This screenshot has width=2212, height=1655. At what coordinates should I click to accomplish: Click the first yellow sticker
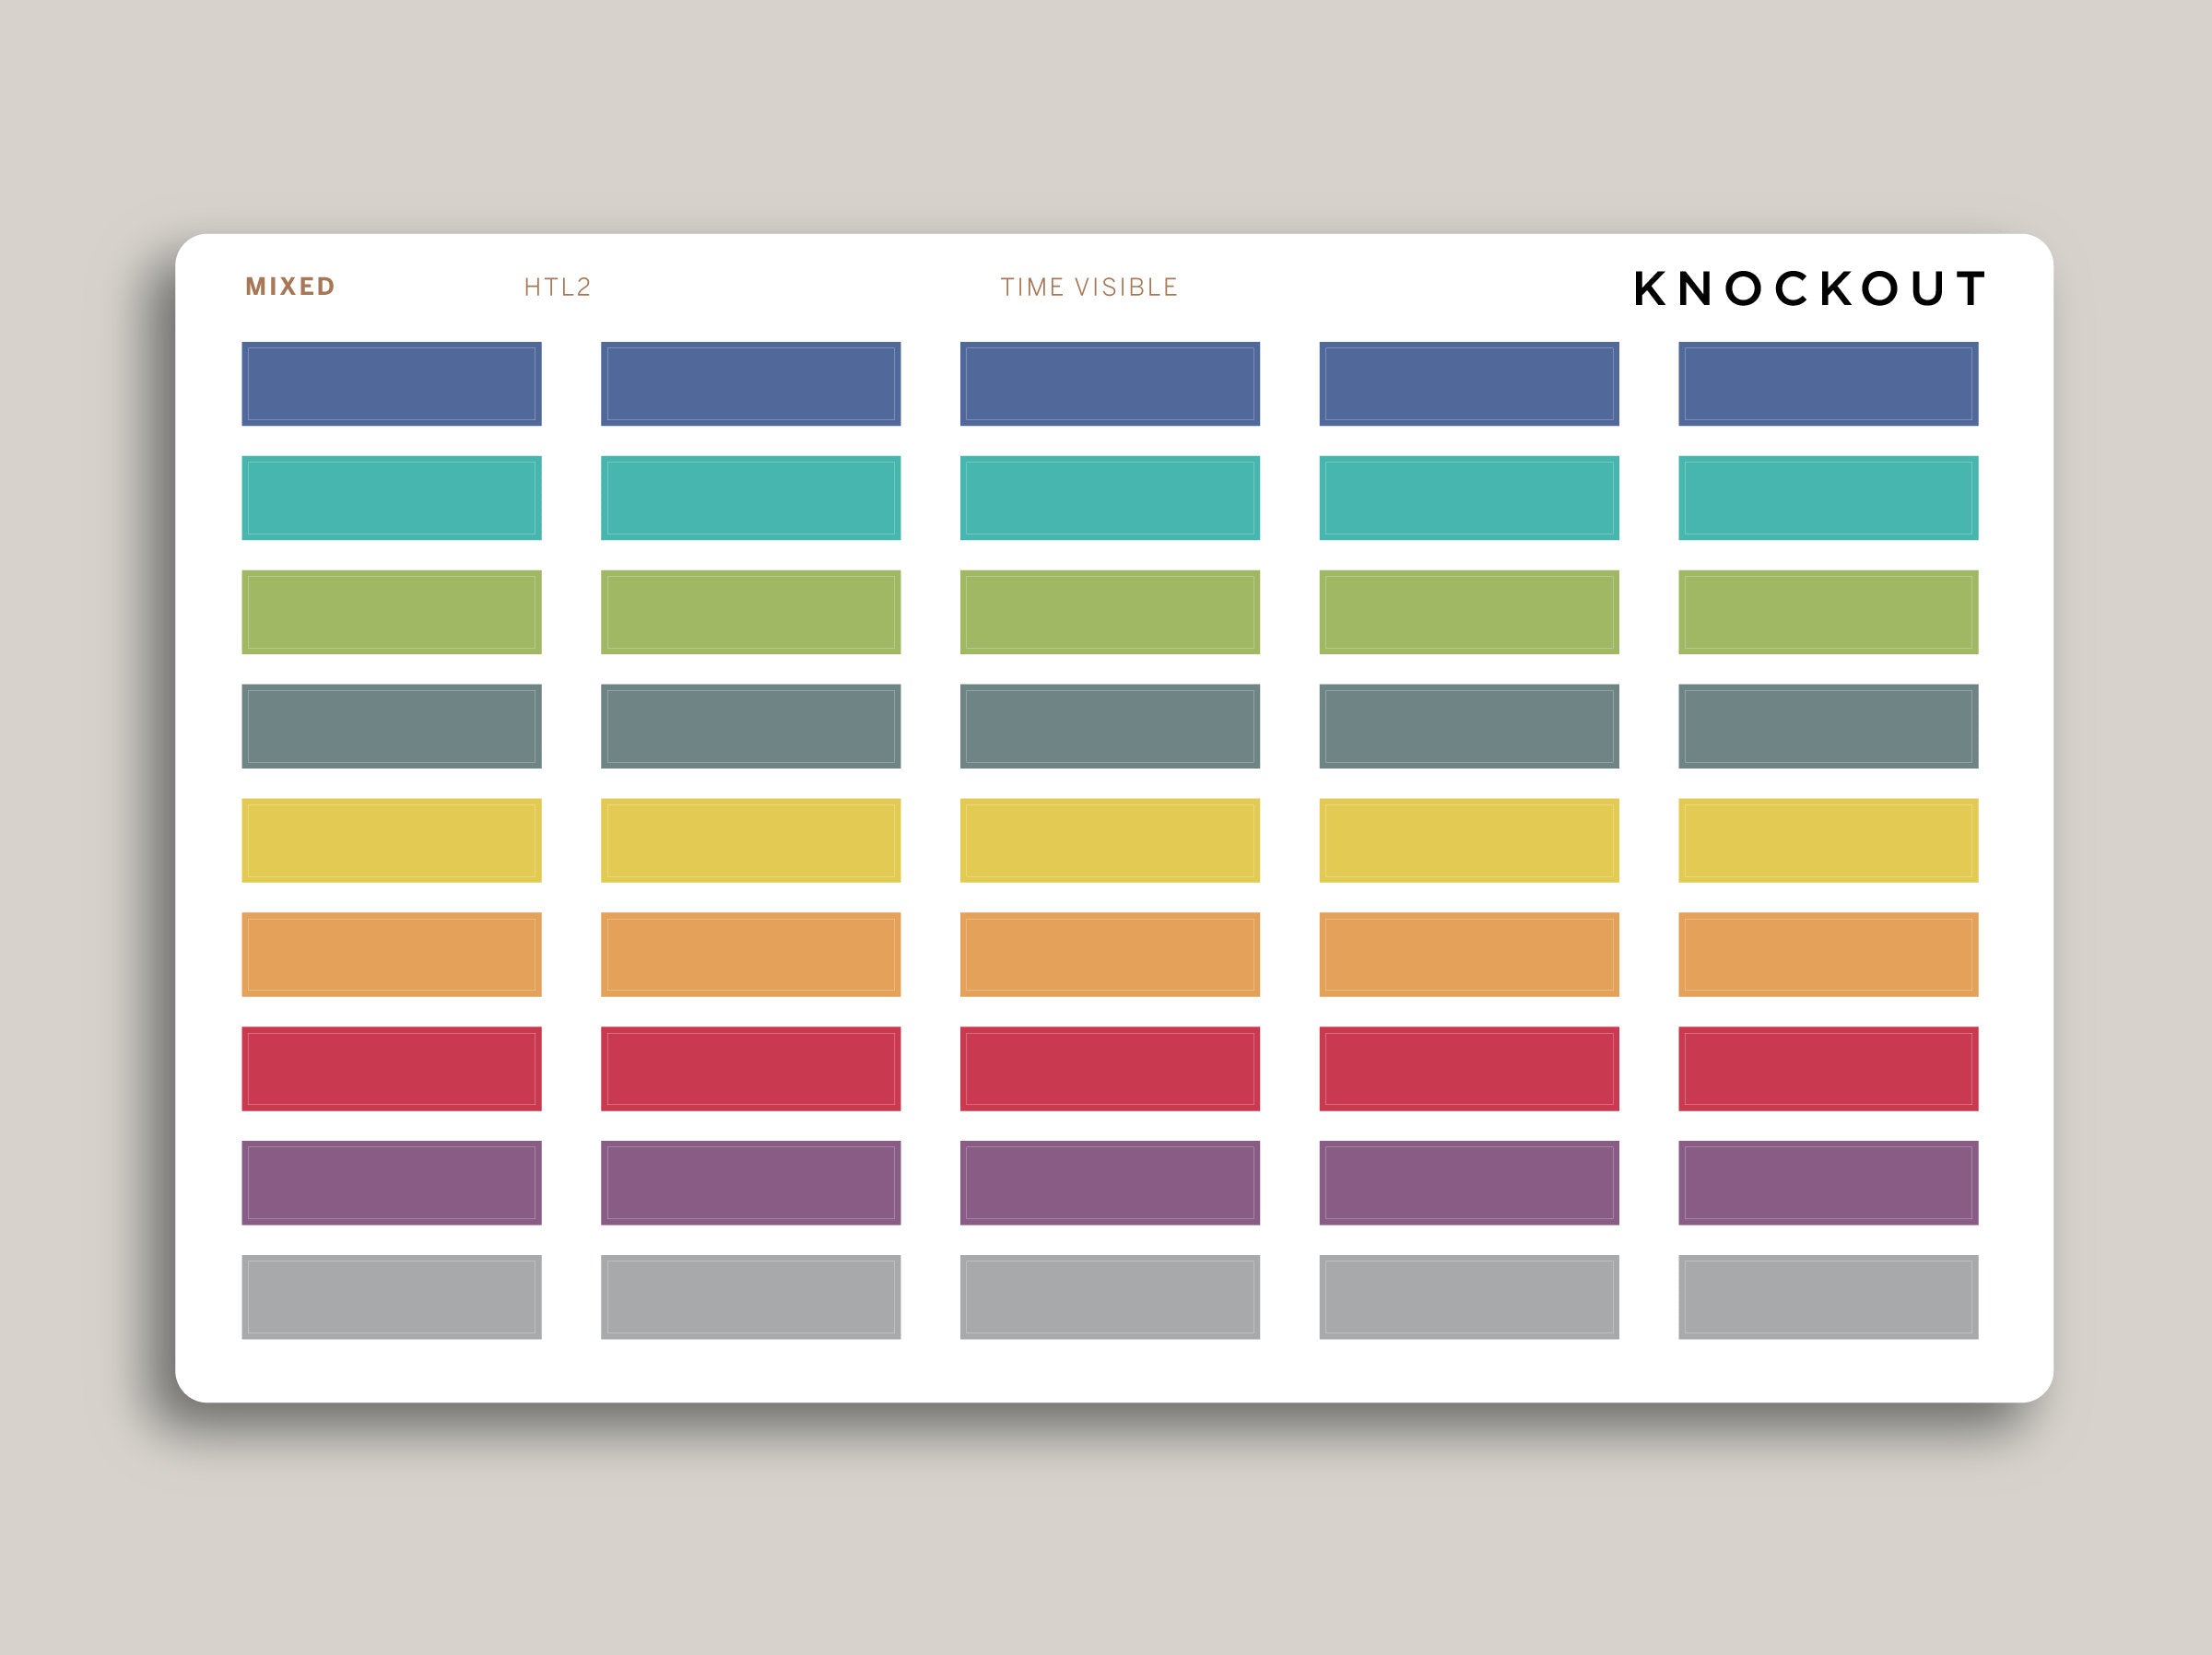pos(391,840)
